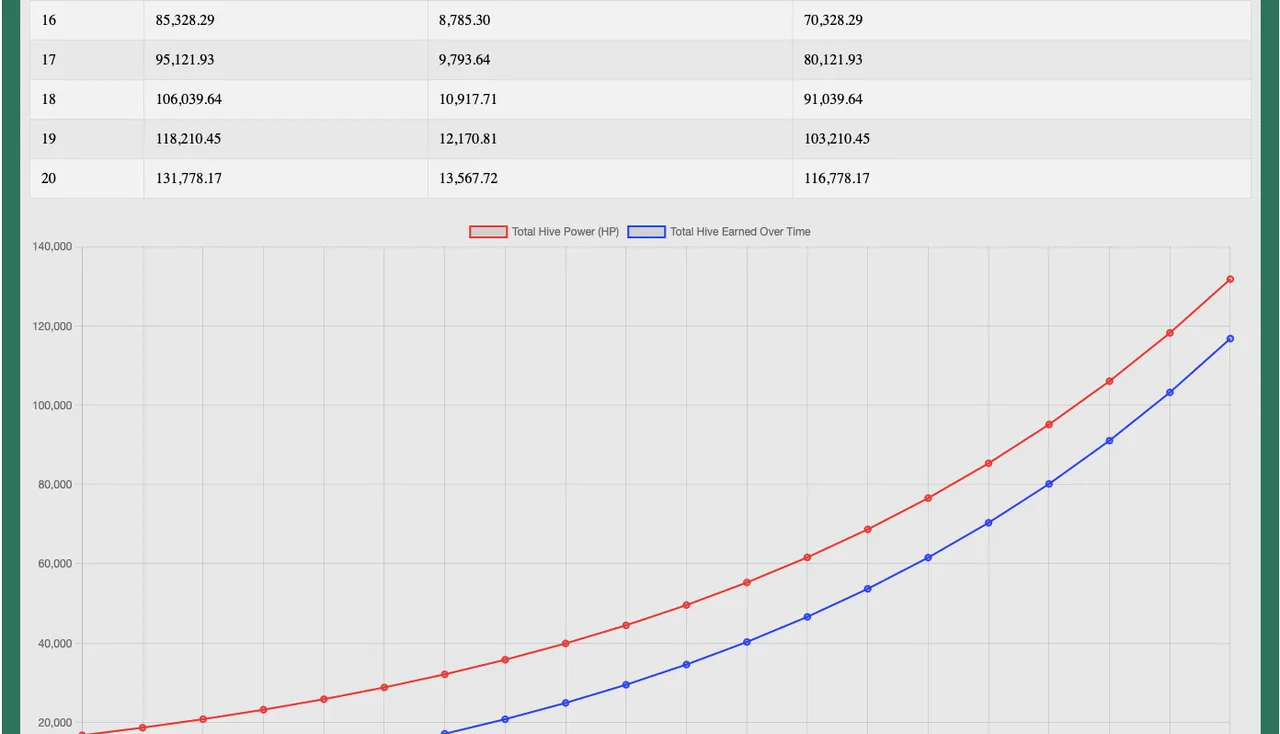
Task: Click the 140,000 y-axis label
Action: point(52,247)
